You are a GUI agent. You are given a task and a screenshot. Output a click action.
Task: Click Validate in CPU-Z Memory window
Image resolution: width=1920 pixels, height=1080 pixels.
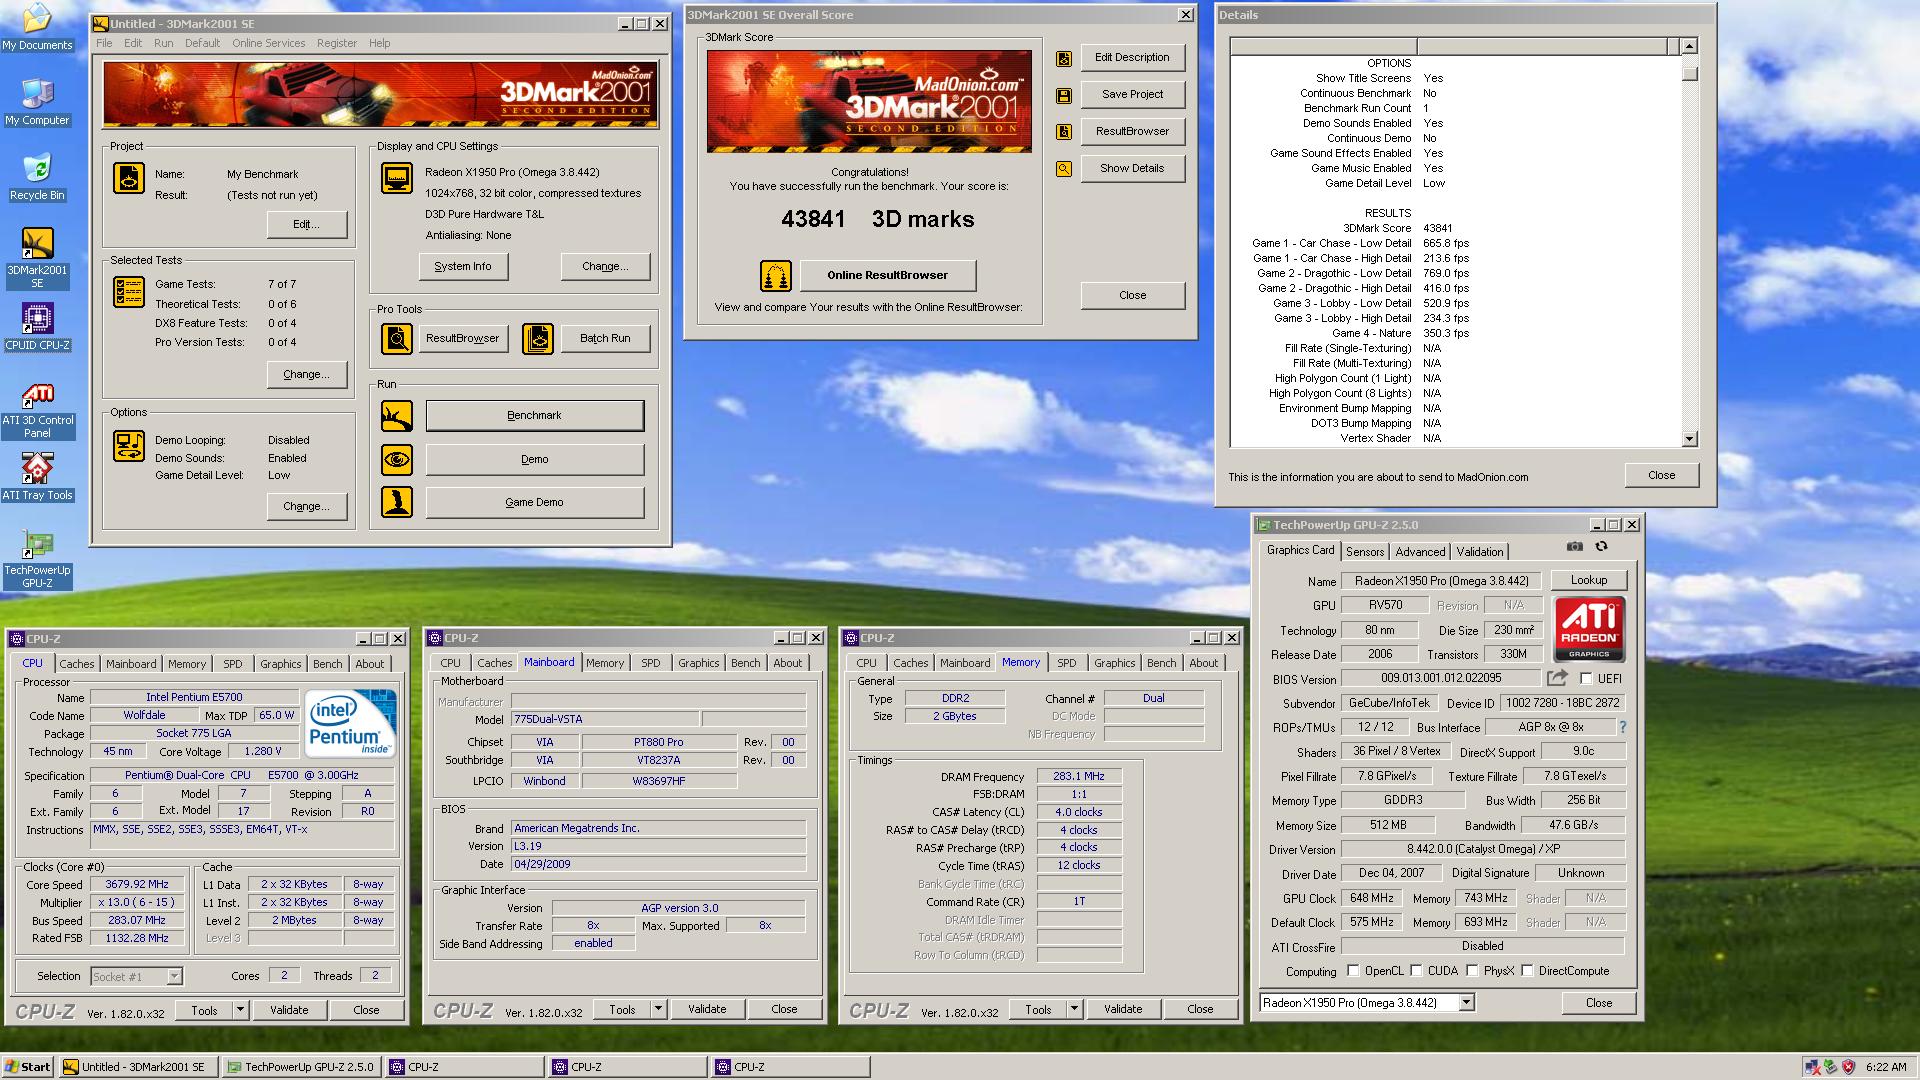[x=1122, y=1010]
